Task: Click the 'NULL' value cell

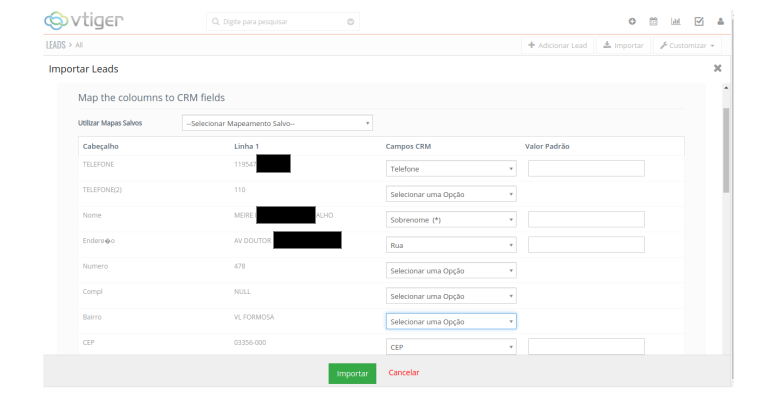Action: tap(242, 292)
